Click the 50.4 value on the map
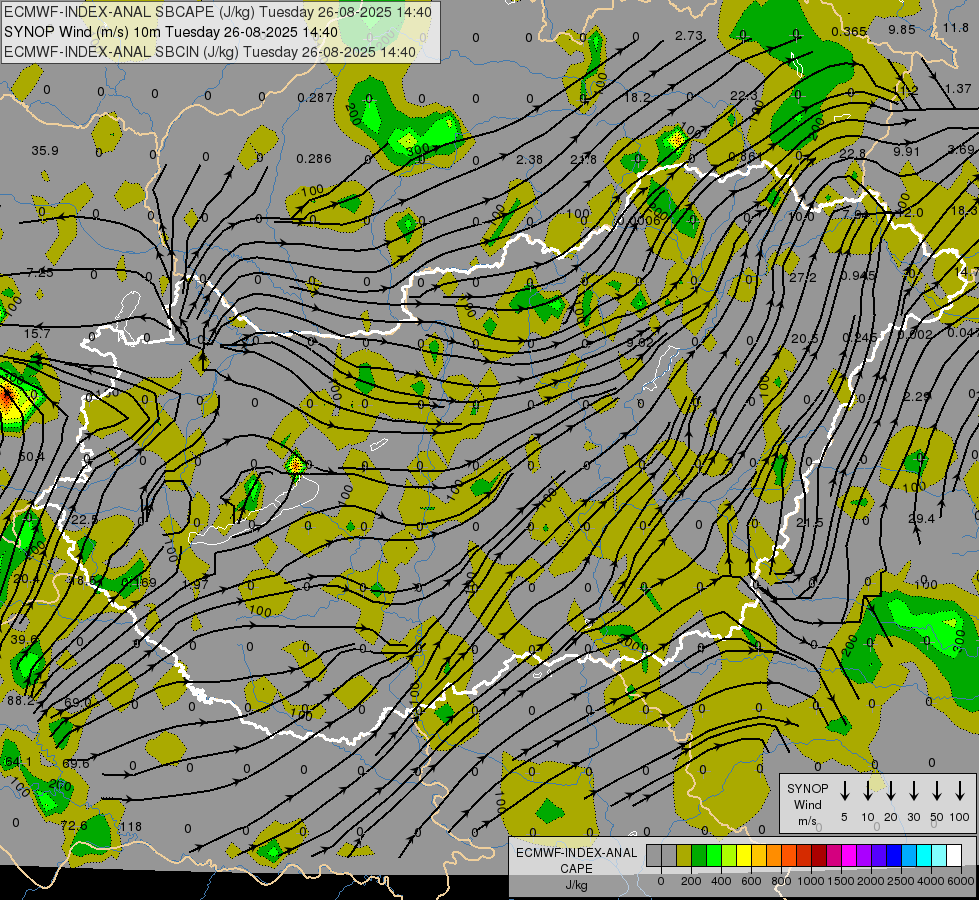This screenshot has height=900, width=979. click(32, 457)
